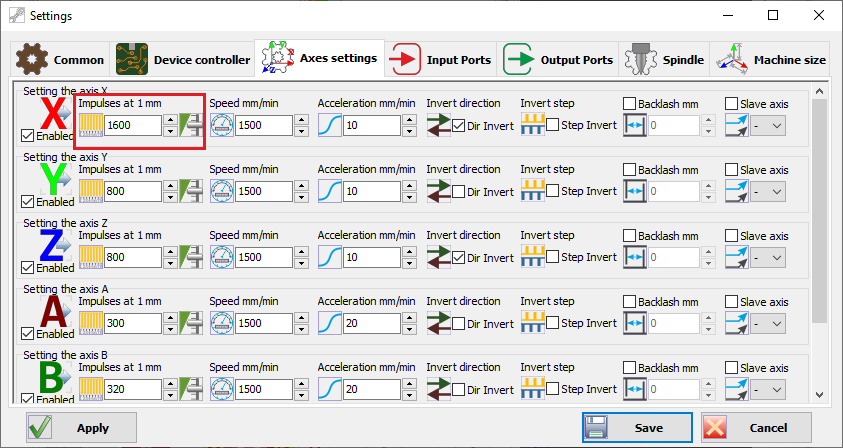
Task: Click the acceleration curve icon for axis Z
Action: (x=330, y=258)
